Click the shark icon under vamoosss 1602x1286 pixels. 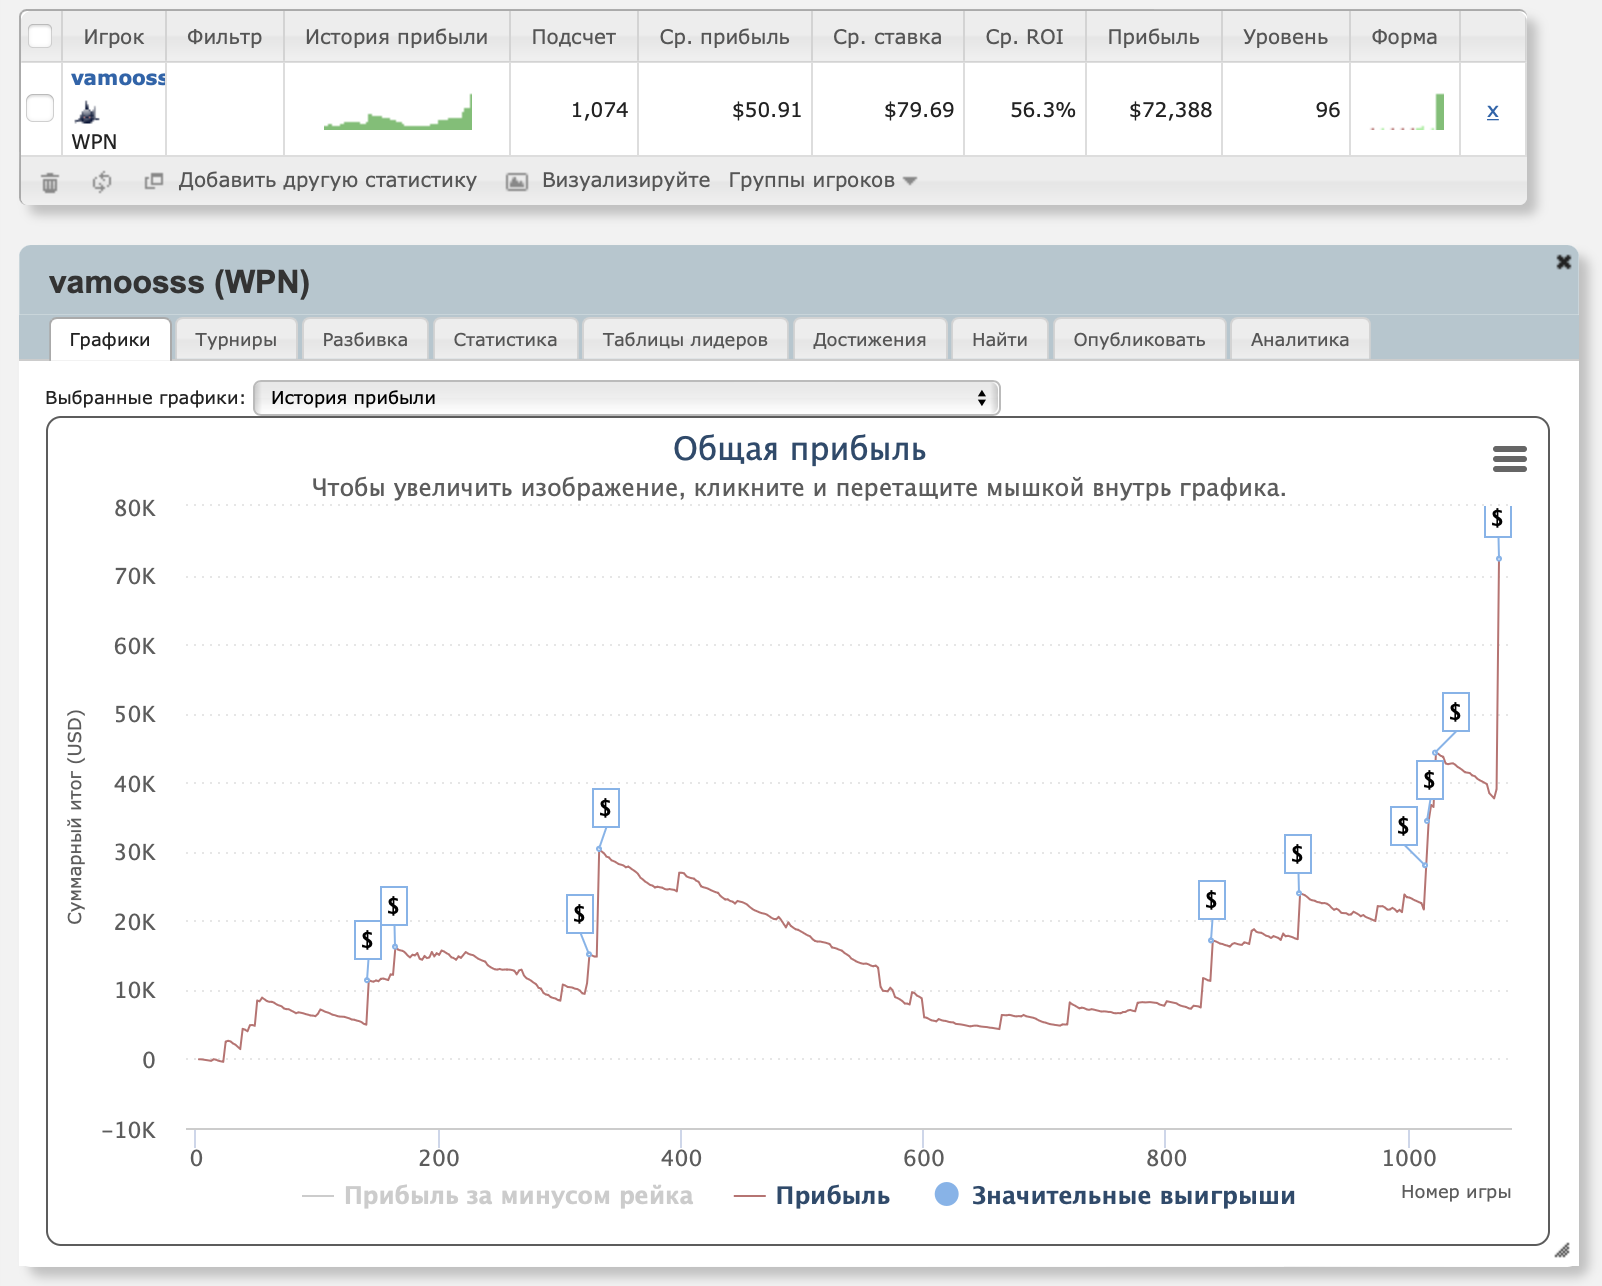[x=87, y=112]
